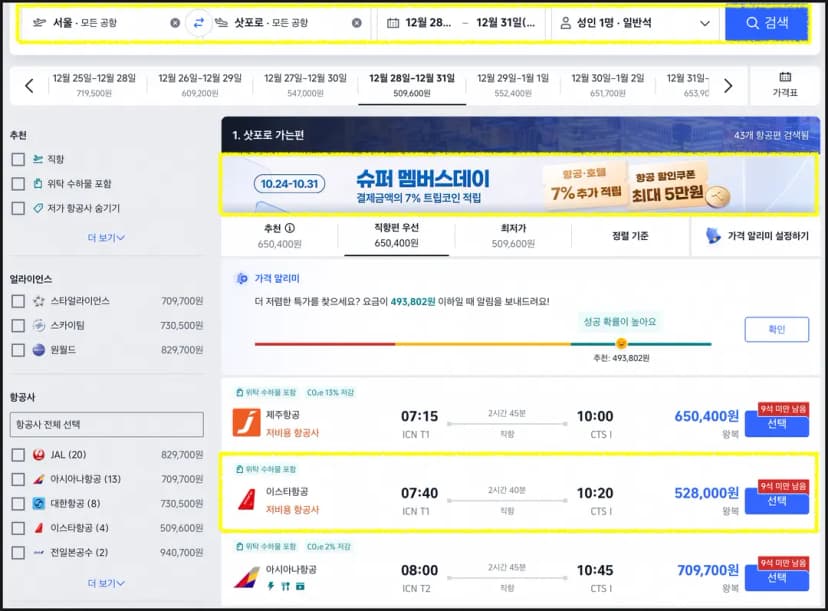The image size is (828, 611).
Task: Select 12월 30일-1월 2일 date tab
Action: click(x=608, y=85)
